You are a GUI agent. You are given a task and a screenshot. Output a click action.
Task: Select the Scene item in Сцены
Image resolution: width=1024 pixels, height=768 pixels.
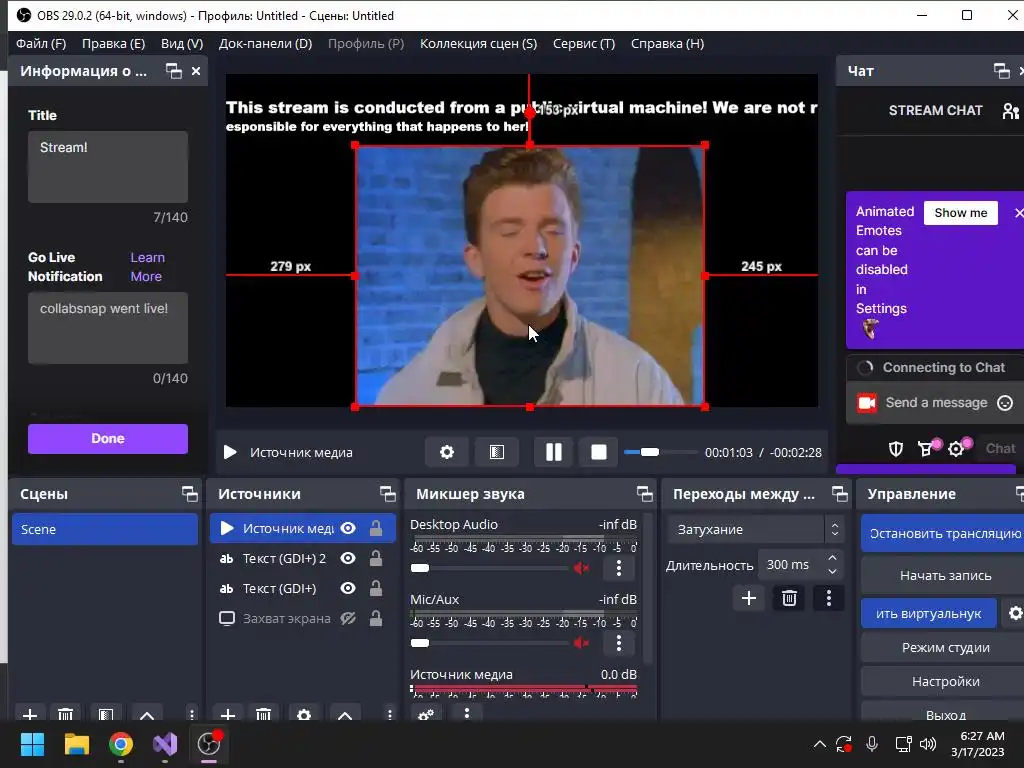104,529
